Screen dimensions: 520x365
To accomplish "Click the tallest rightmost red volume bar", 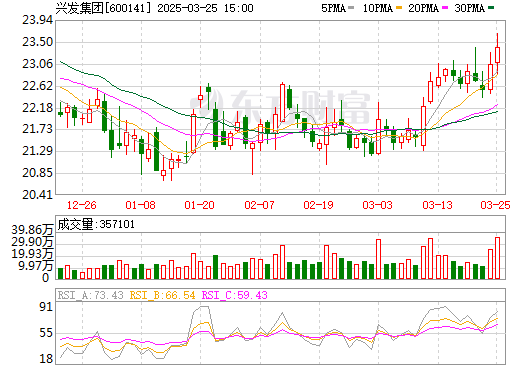I will pyautogui.click(x=498, y=258).
